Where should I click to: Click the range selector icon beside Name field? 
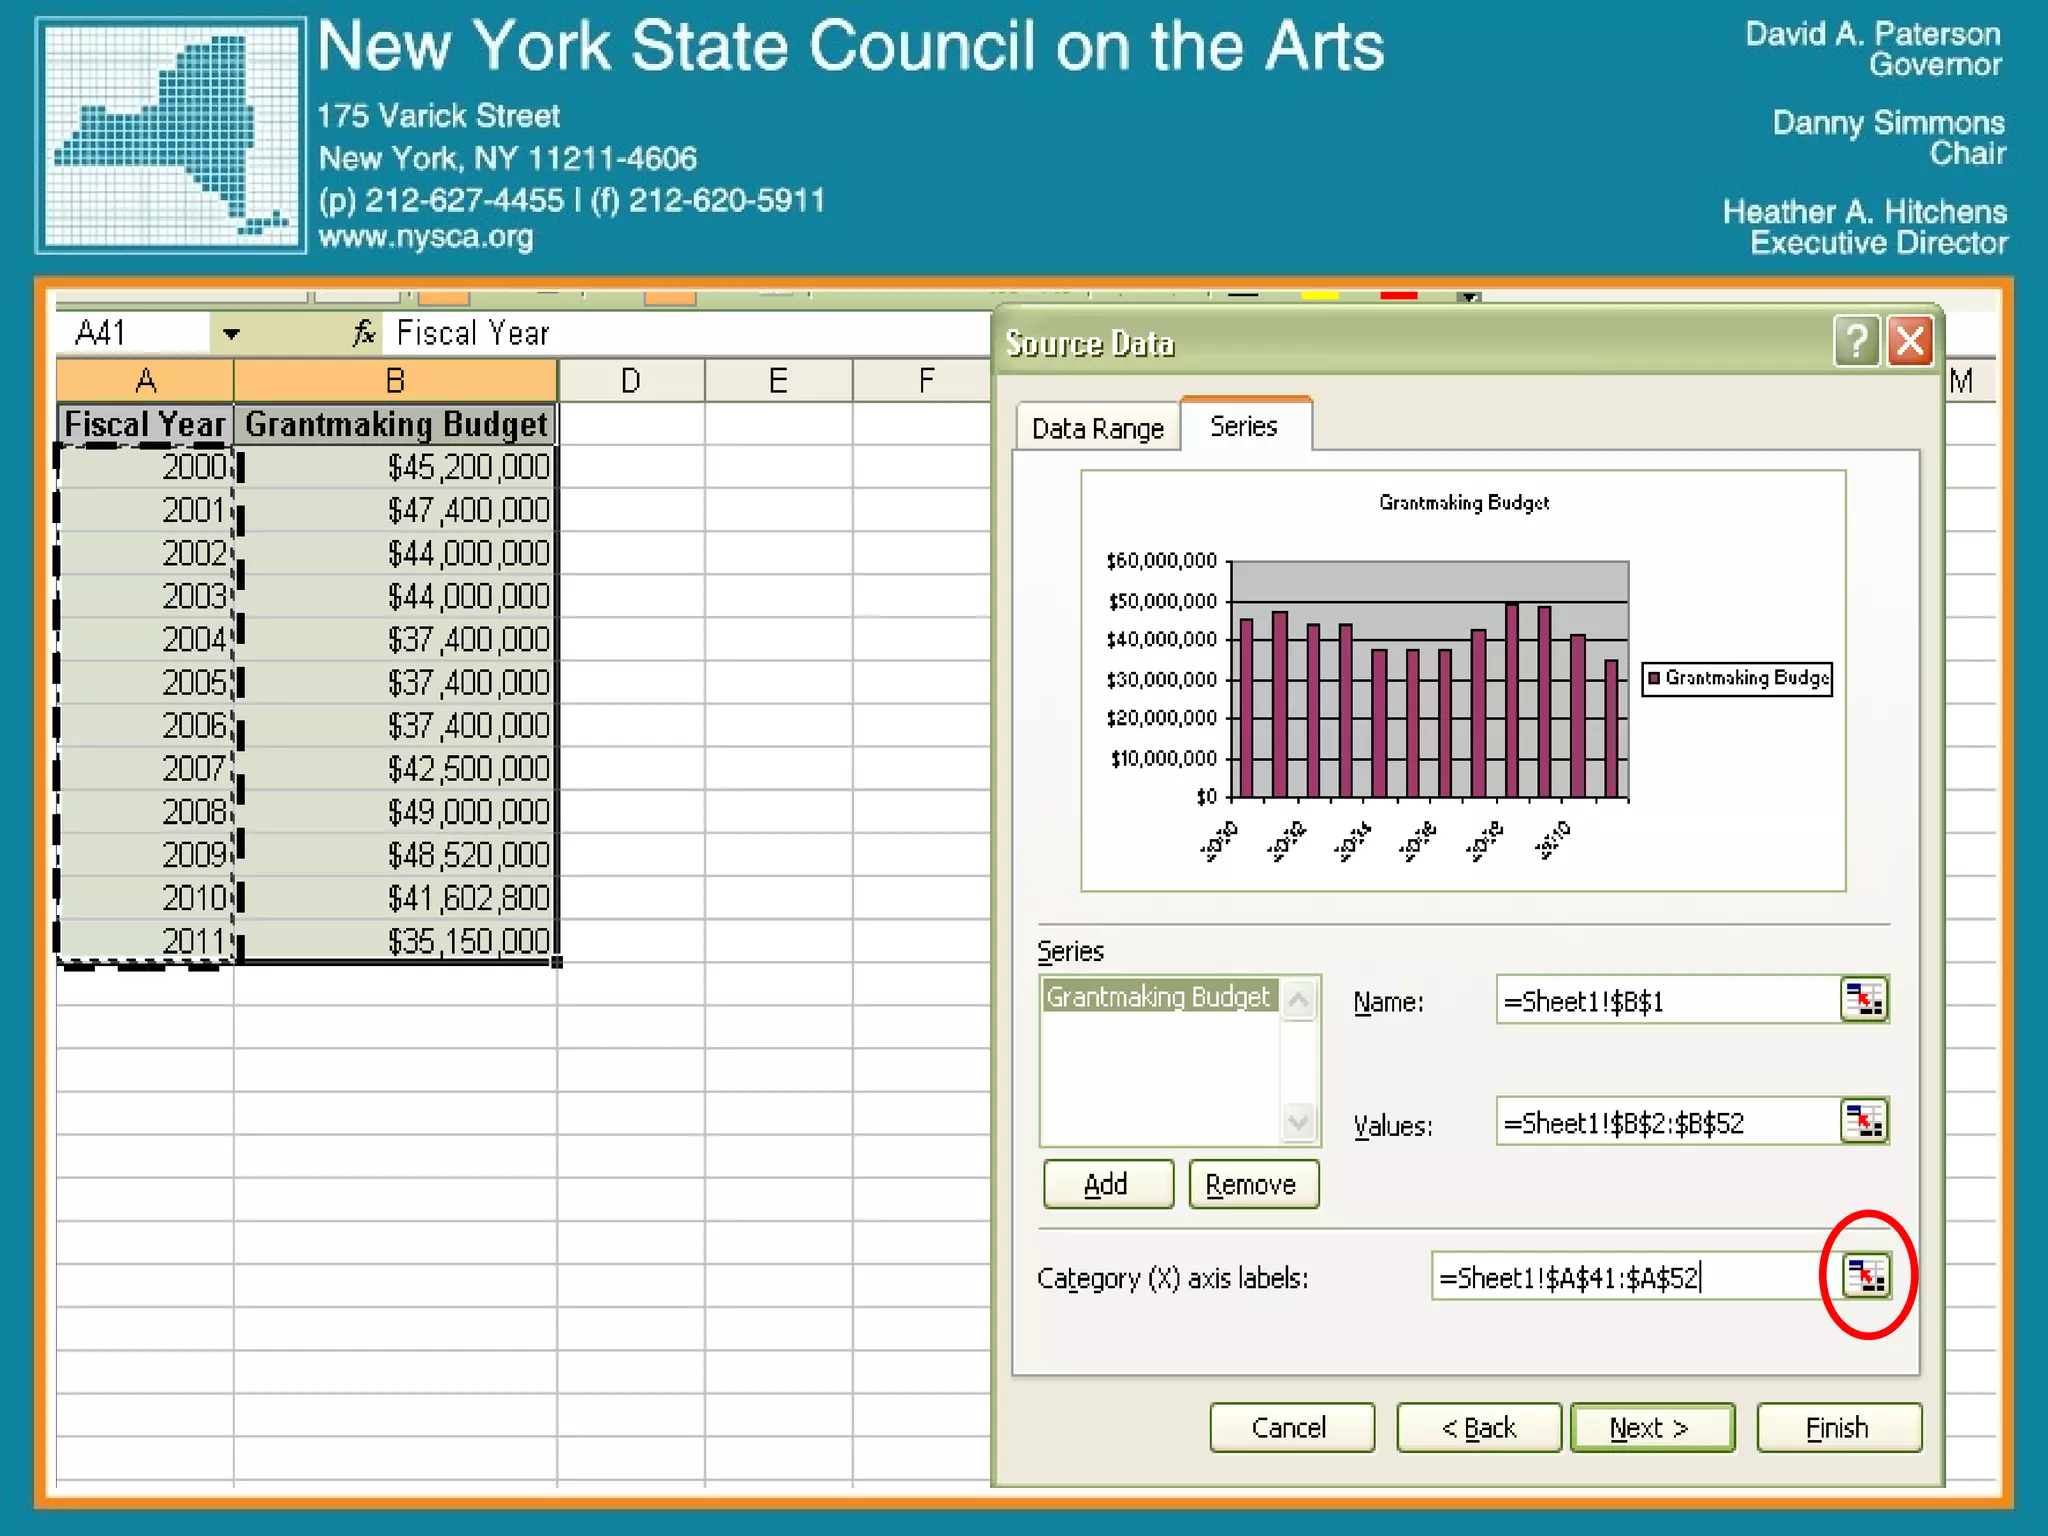click(x=1863, y=1000)
